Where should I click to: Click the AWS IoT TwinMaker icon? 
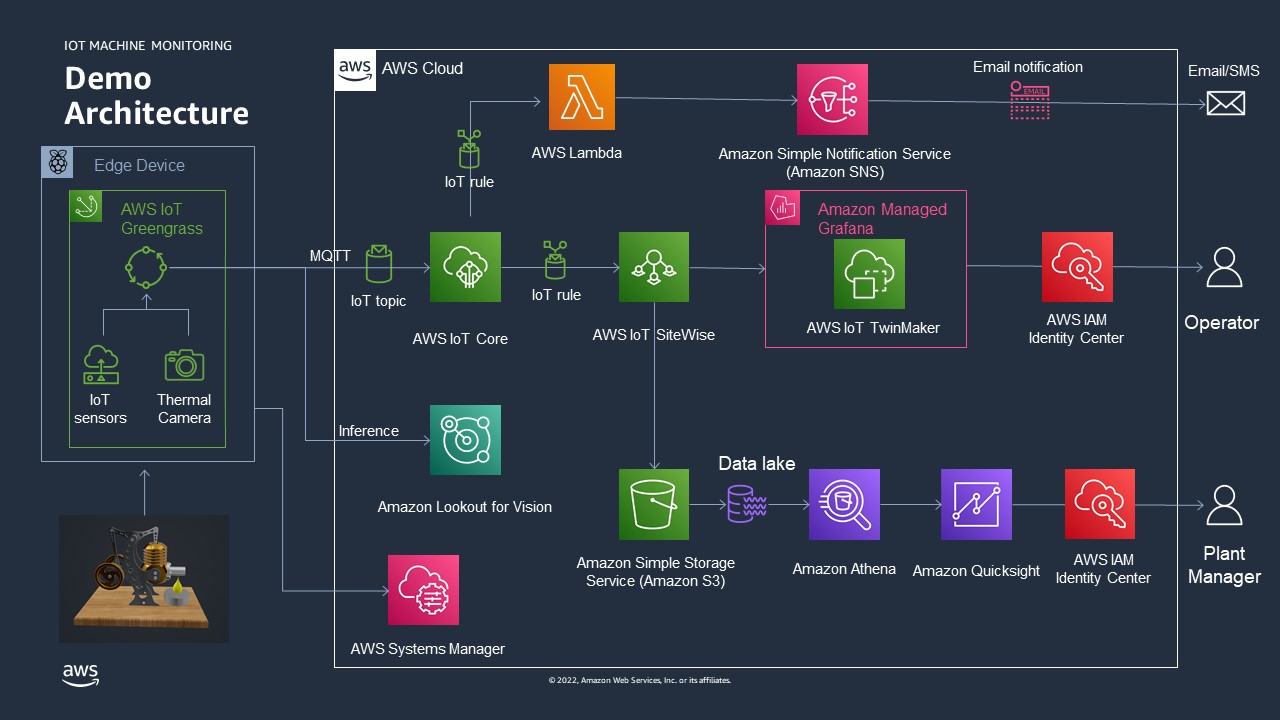869,274
